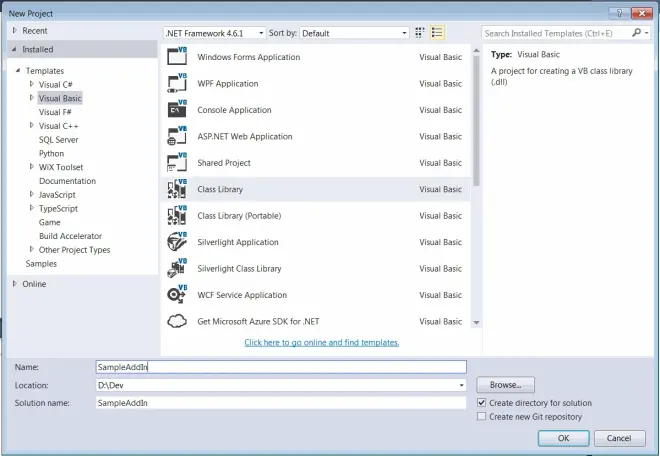Enable Create new Git repository
Viewport: 660px width, 456px height.
(482, 416)
